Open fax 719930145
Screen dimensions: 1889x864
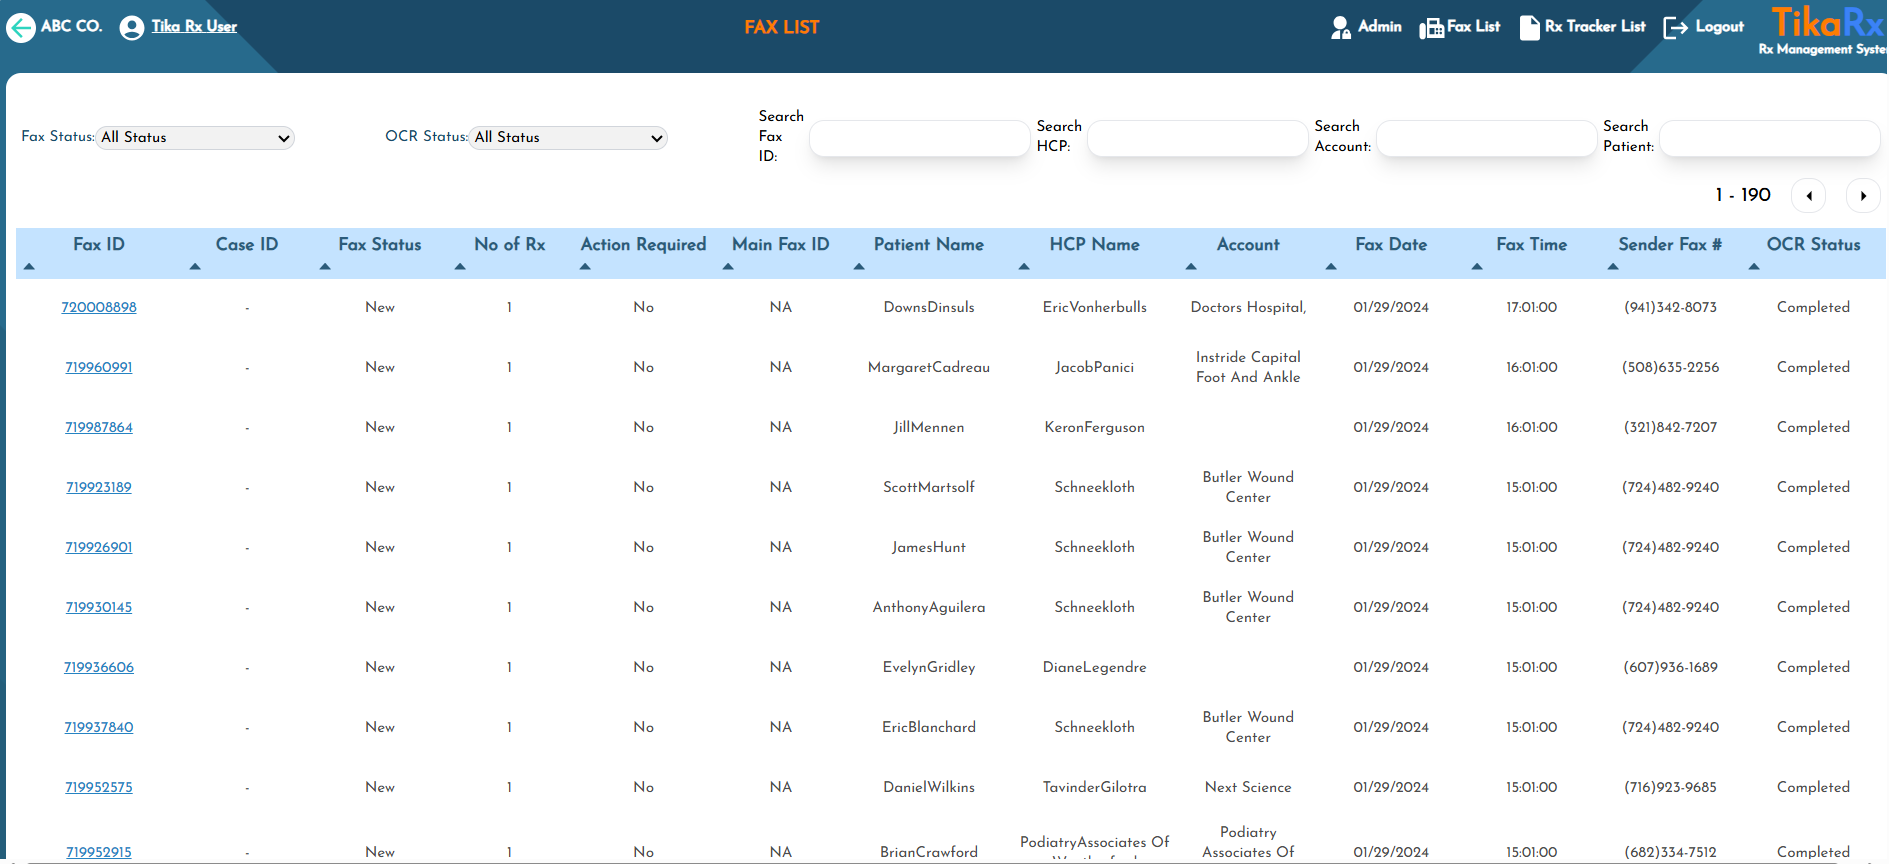[99, 607]
